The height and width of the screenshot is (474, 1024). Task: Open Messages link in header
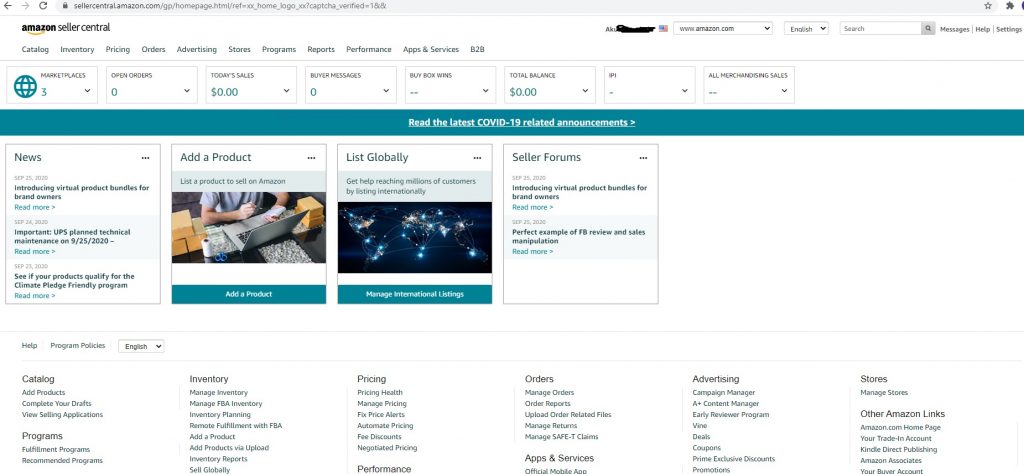954,29
